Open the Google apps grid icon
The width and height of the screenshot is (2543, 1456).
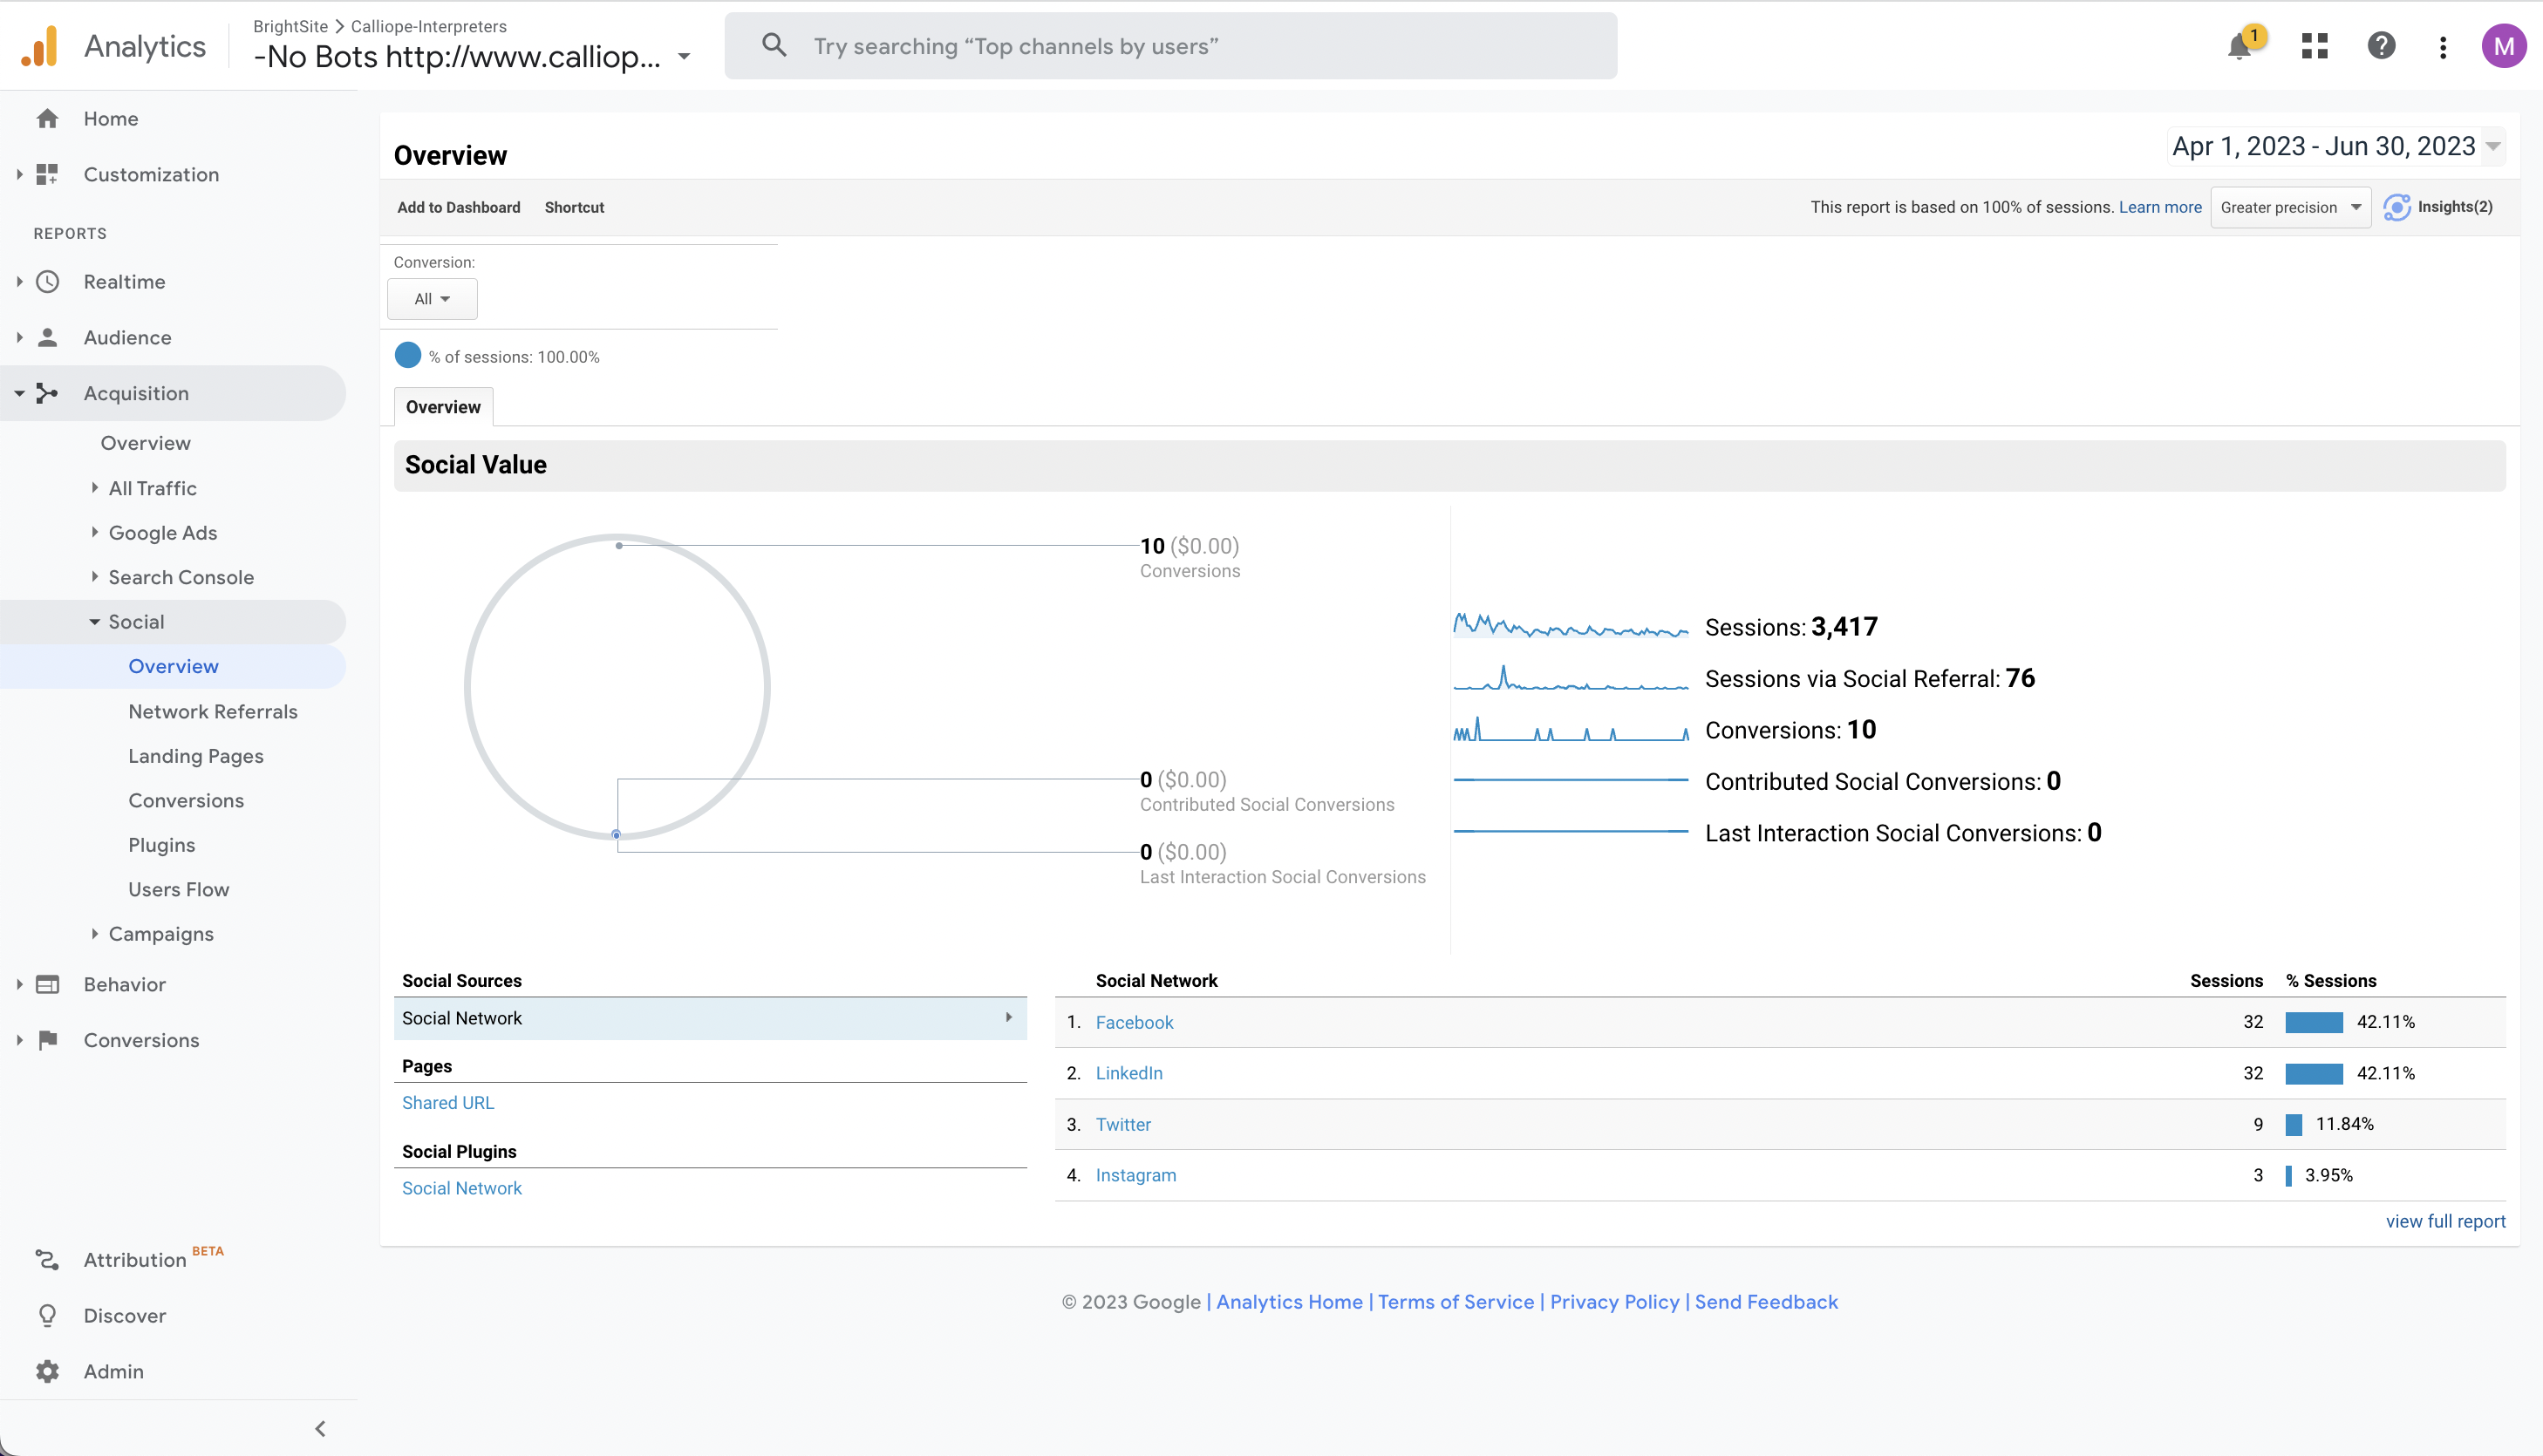(2314, 46)
